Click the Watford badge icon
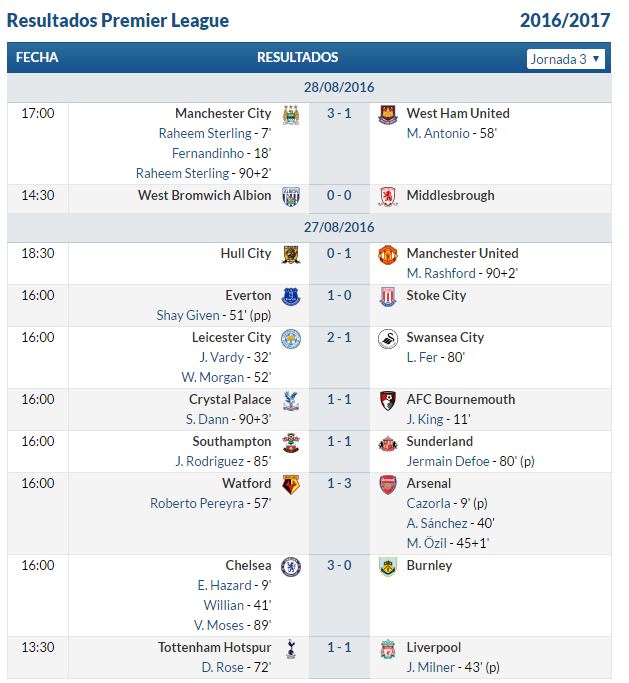Viewport: 629px width, 683px height. pyautogui.click(x=291, y=485)
